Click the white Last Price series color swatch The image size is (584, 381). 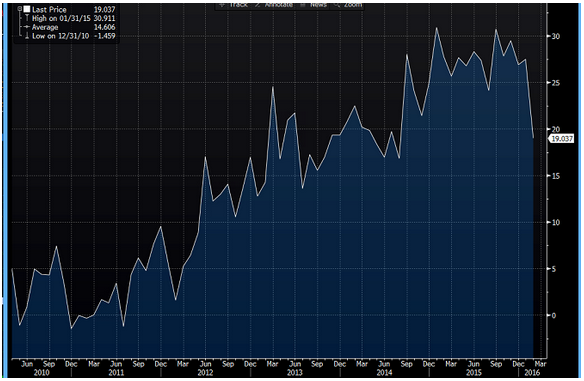[x=26, y=9]
